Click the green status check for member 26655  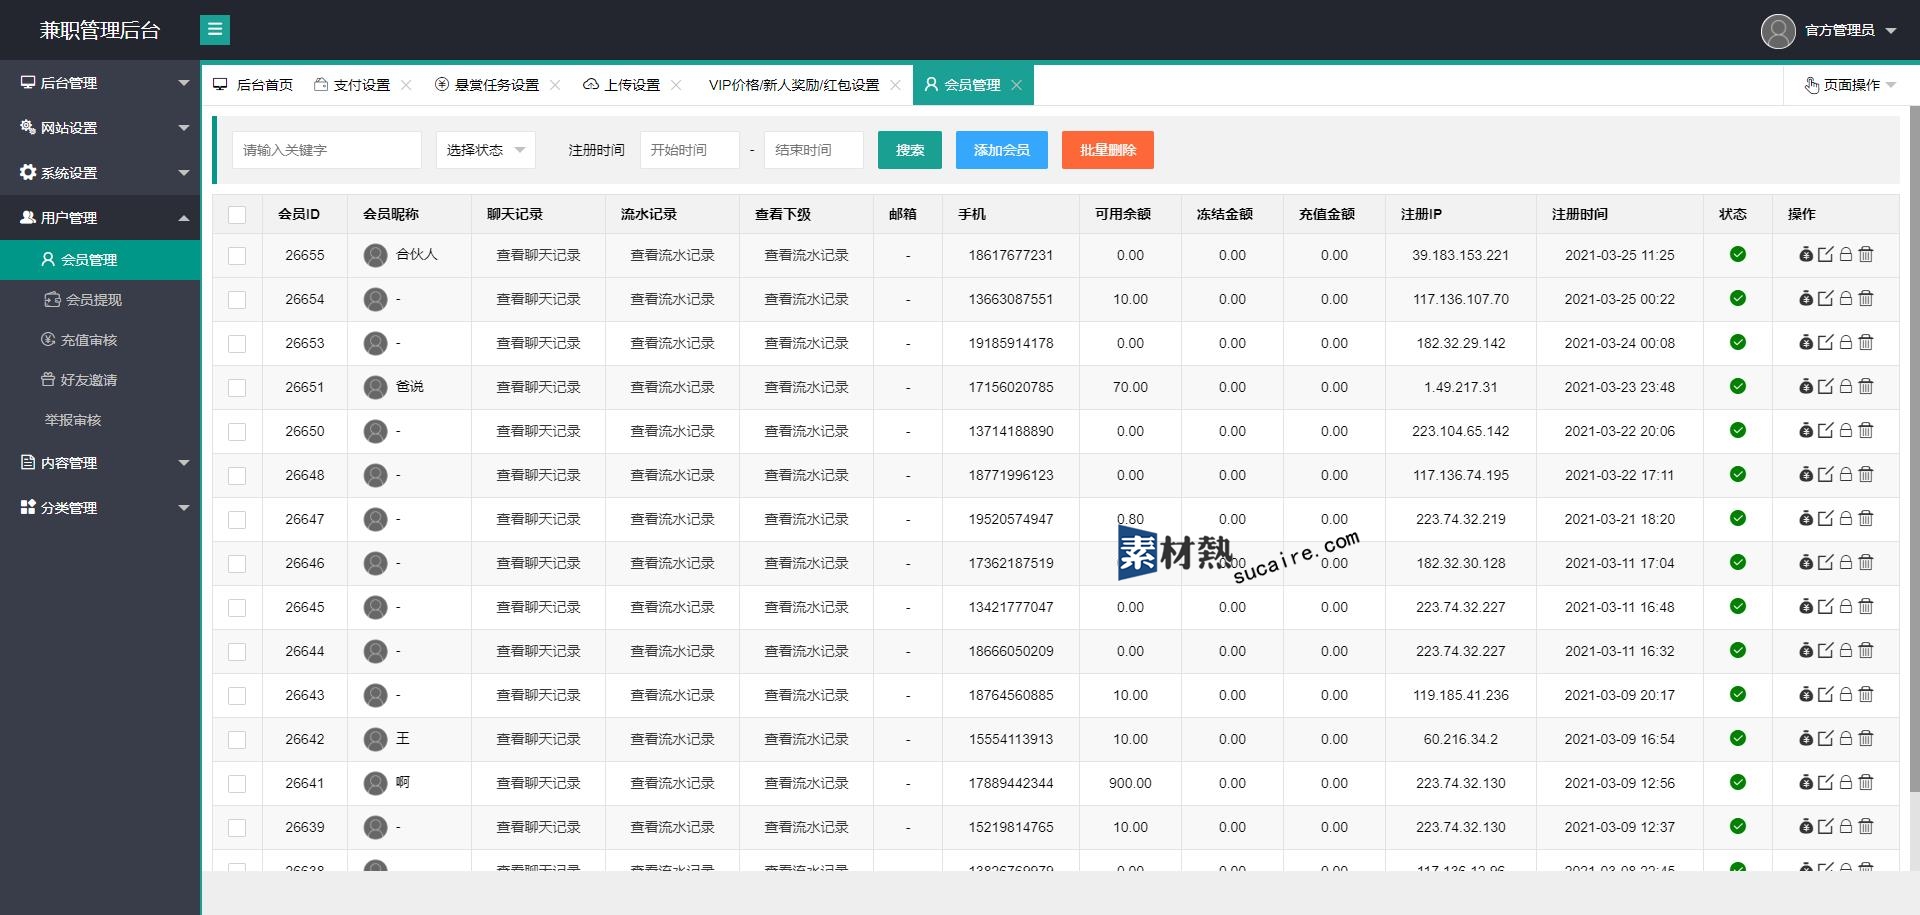coord(1738,255)
